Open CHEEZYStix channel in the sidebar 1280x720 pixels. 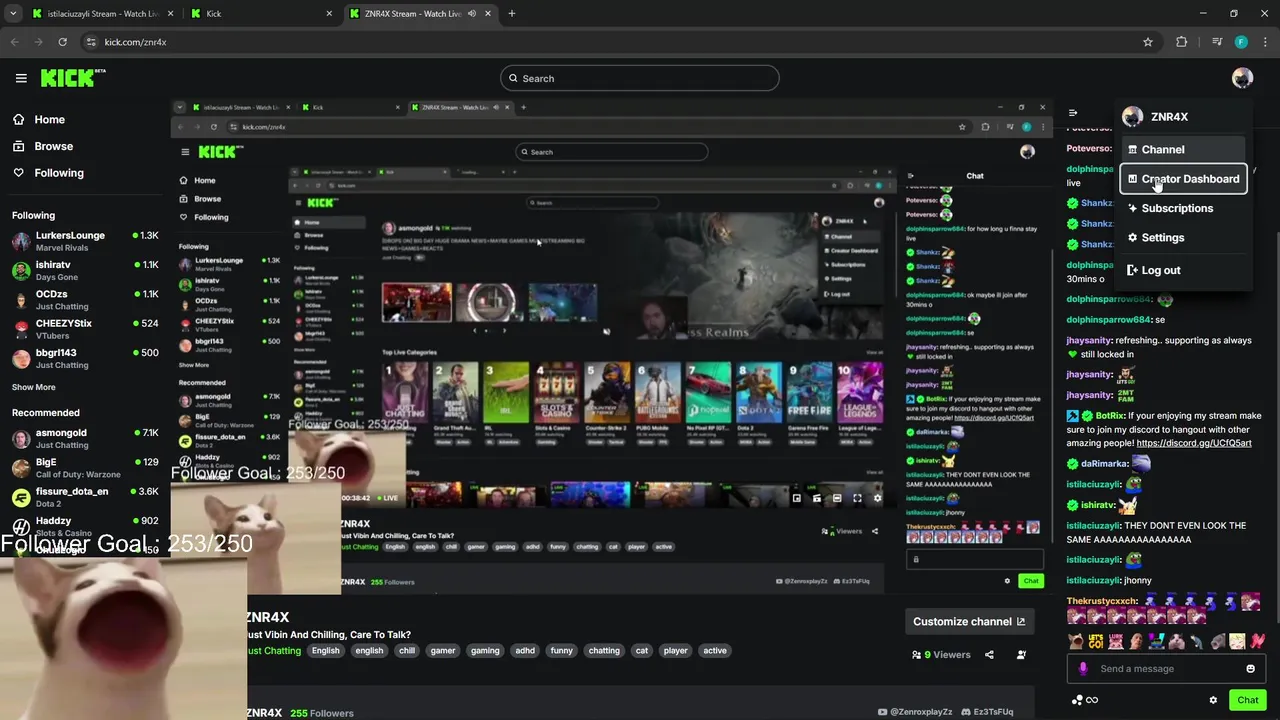coord(85,328)
